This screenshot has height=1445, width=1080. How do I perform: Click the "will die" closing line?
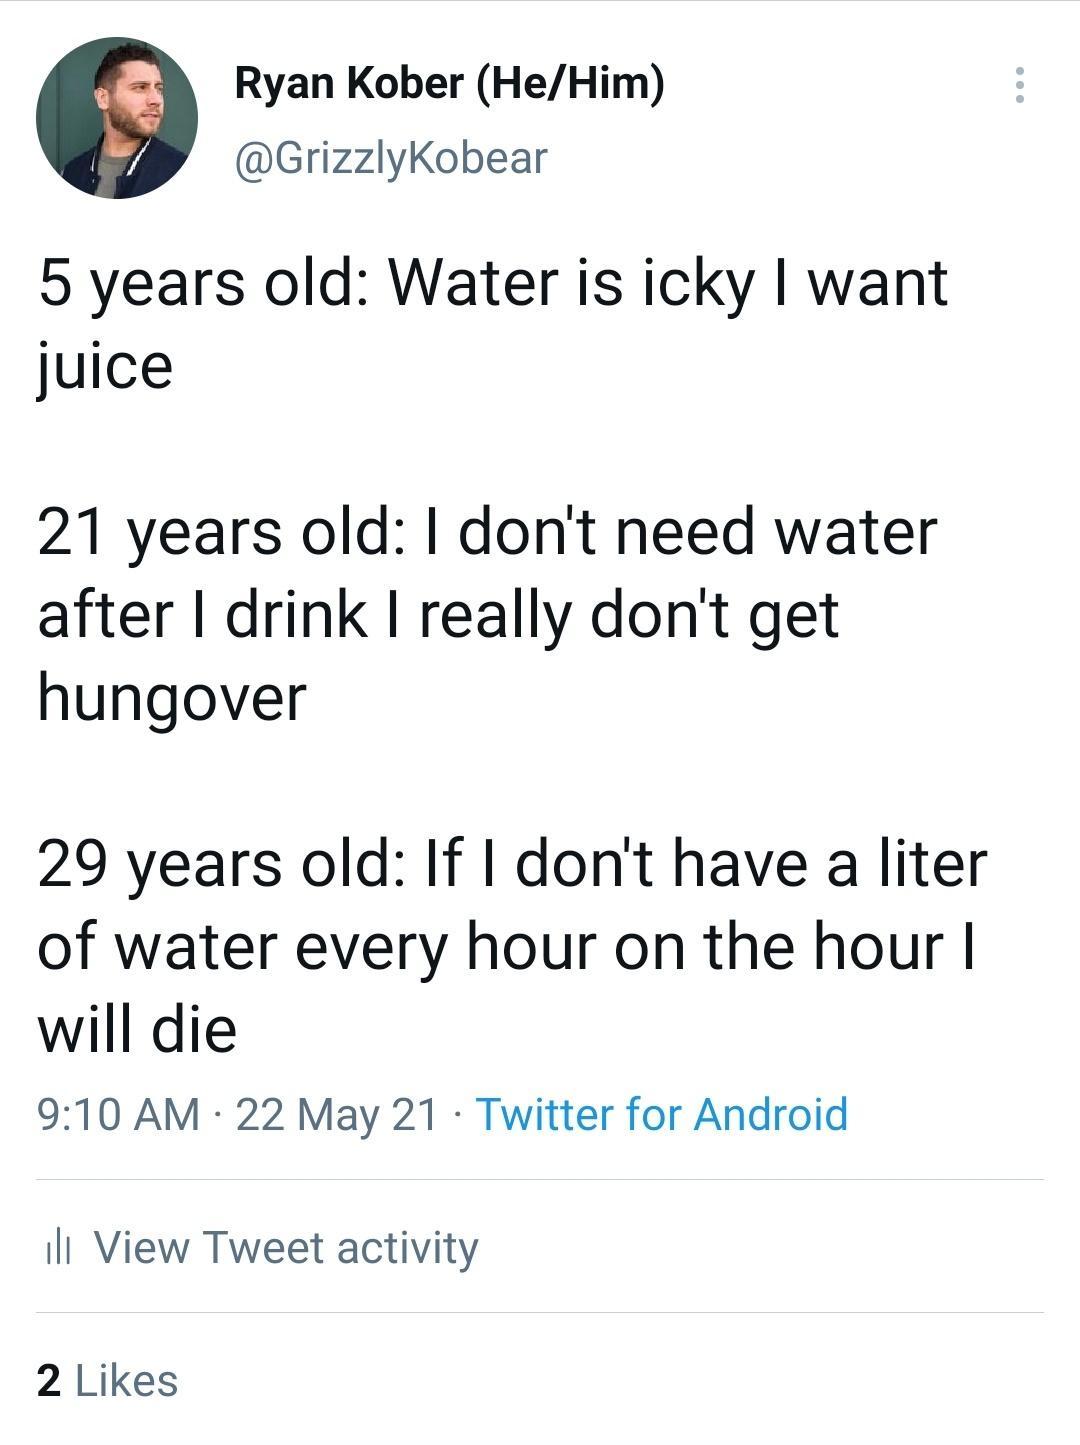pos(137,1029)
